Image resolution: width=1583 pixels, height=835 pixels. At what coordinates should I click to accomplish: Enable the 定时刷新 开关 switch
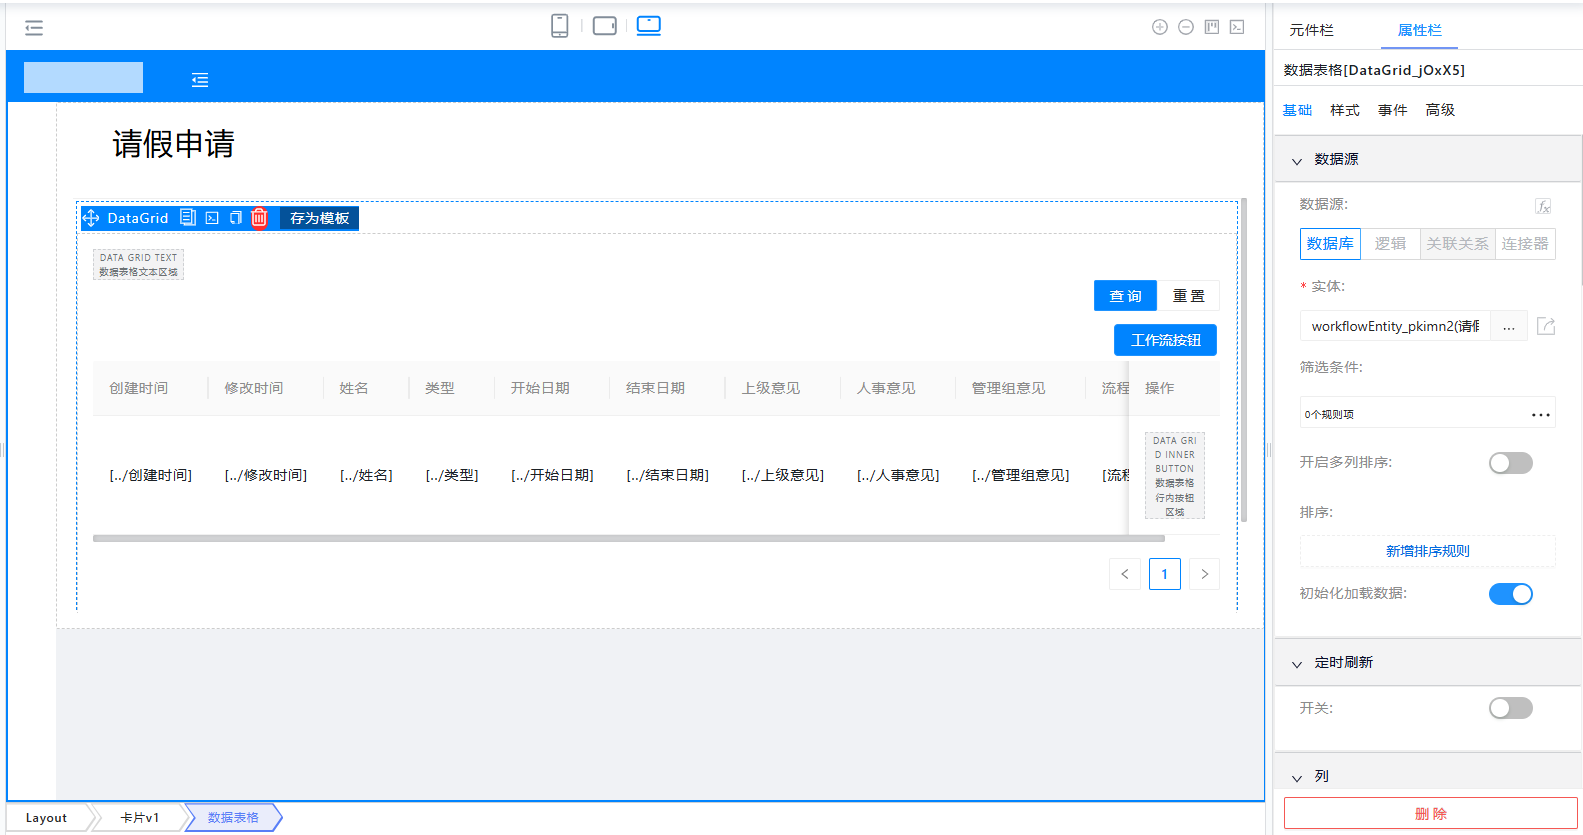coord(1510,708)
